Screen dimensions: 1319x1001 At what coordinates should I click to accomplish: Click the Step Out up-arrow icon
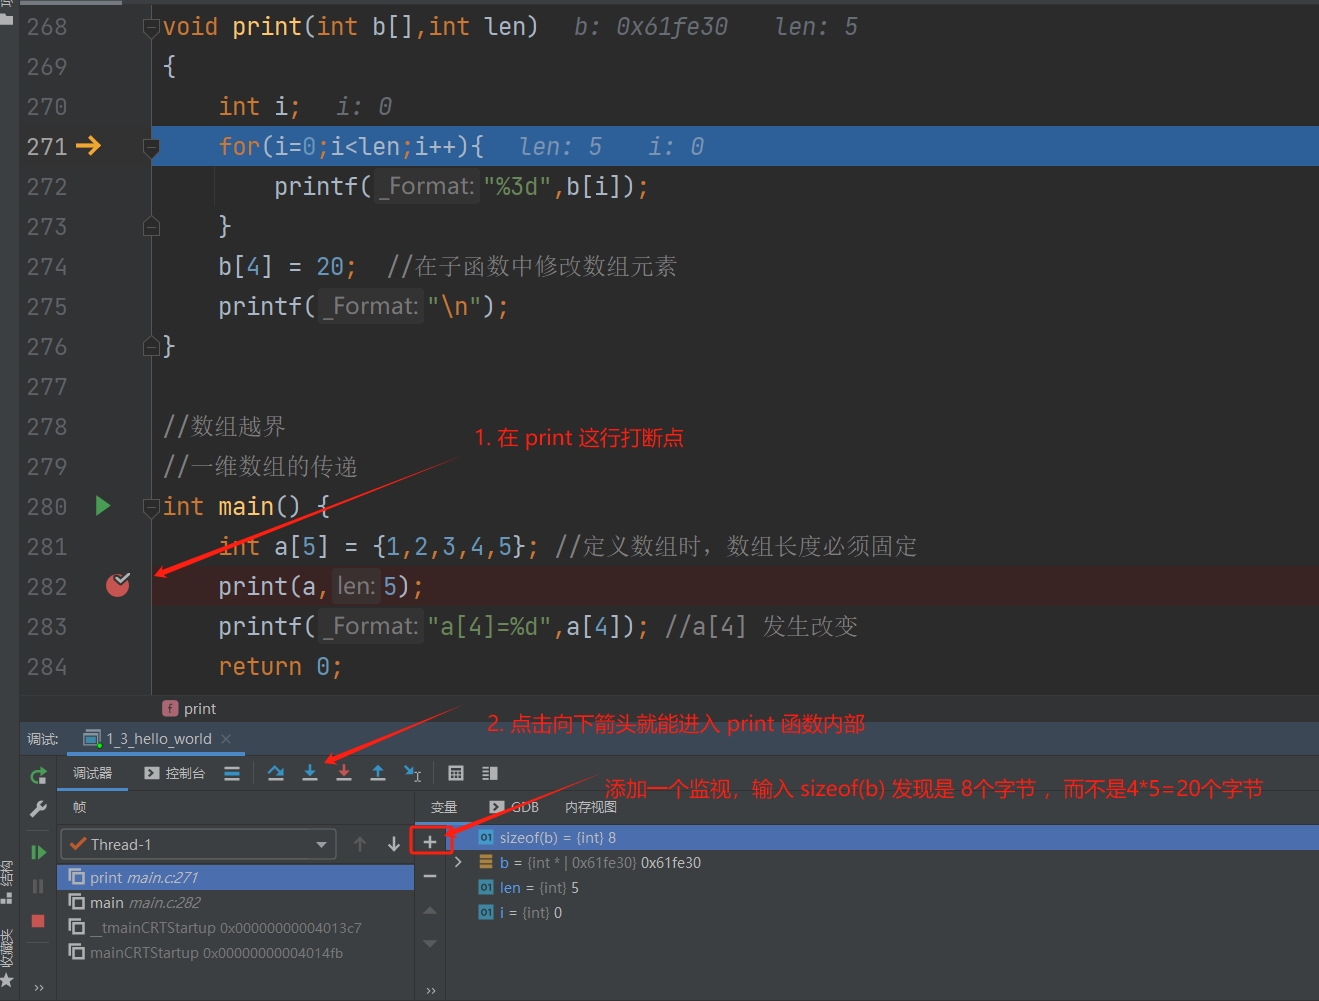tap(378, 773)
